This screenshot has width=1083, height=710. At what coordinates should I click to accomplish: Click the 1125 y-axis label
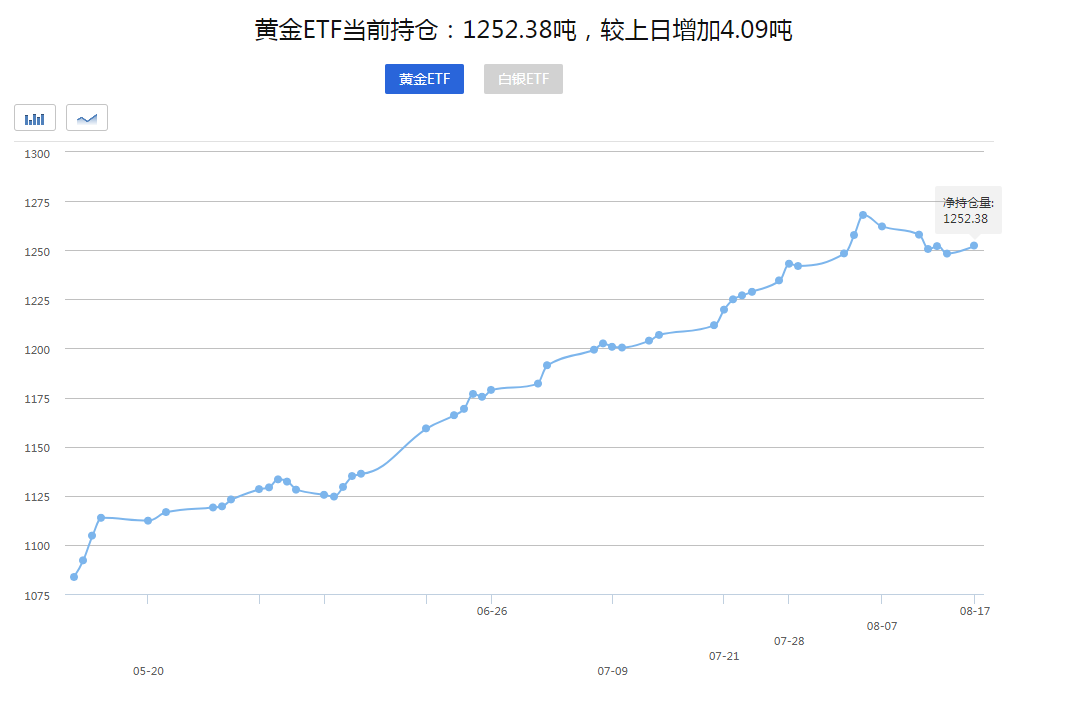(37, 497)
